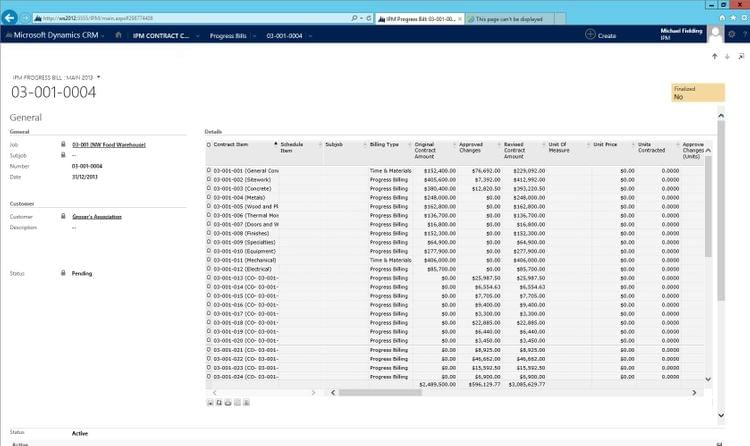750x446 pixels.
Task: Click the address bar search magnifier icon
Action: click(354, 18)
